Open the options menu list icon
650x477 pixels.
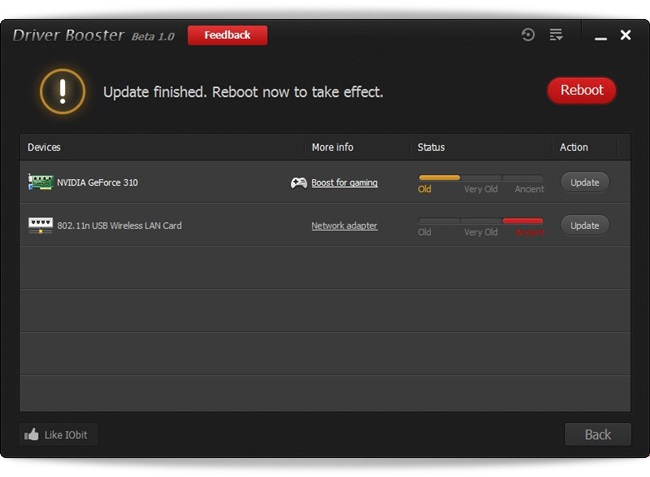[556, 35]
